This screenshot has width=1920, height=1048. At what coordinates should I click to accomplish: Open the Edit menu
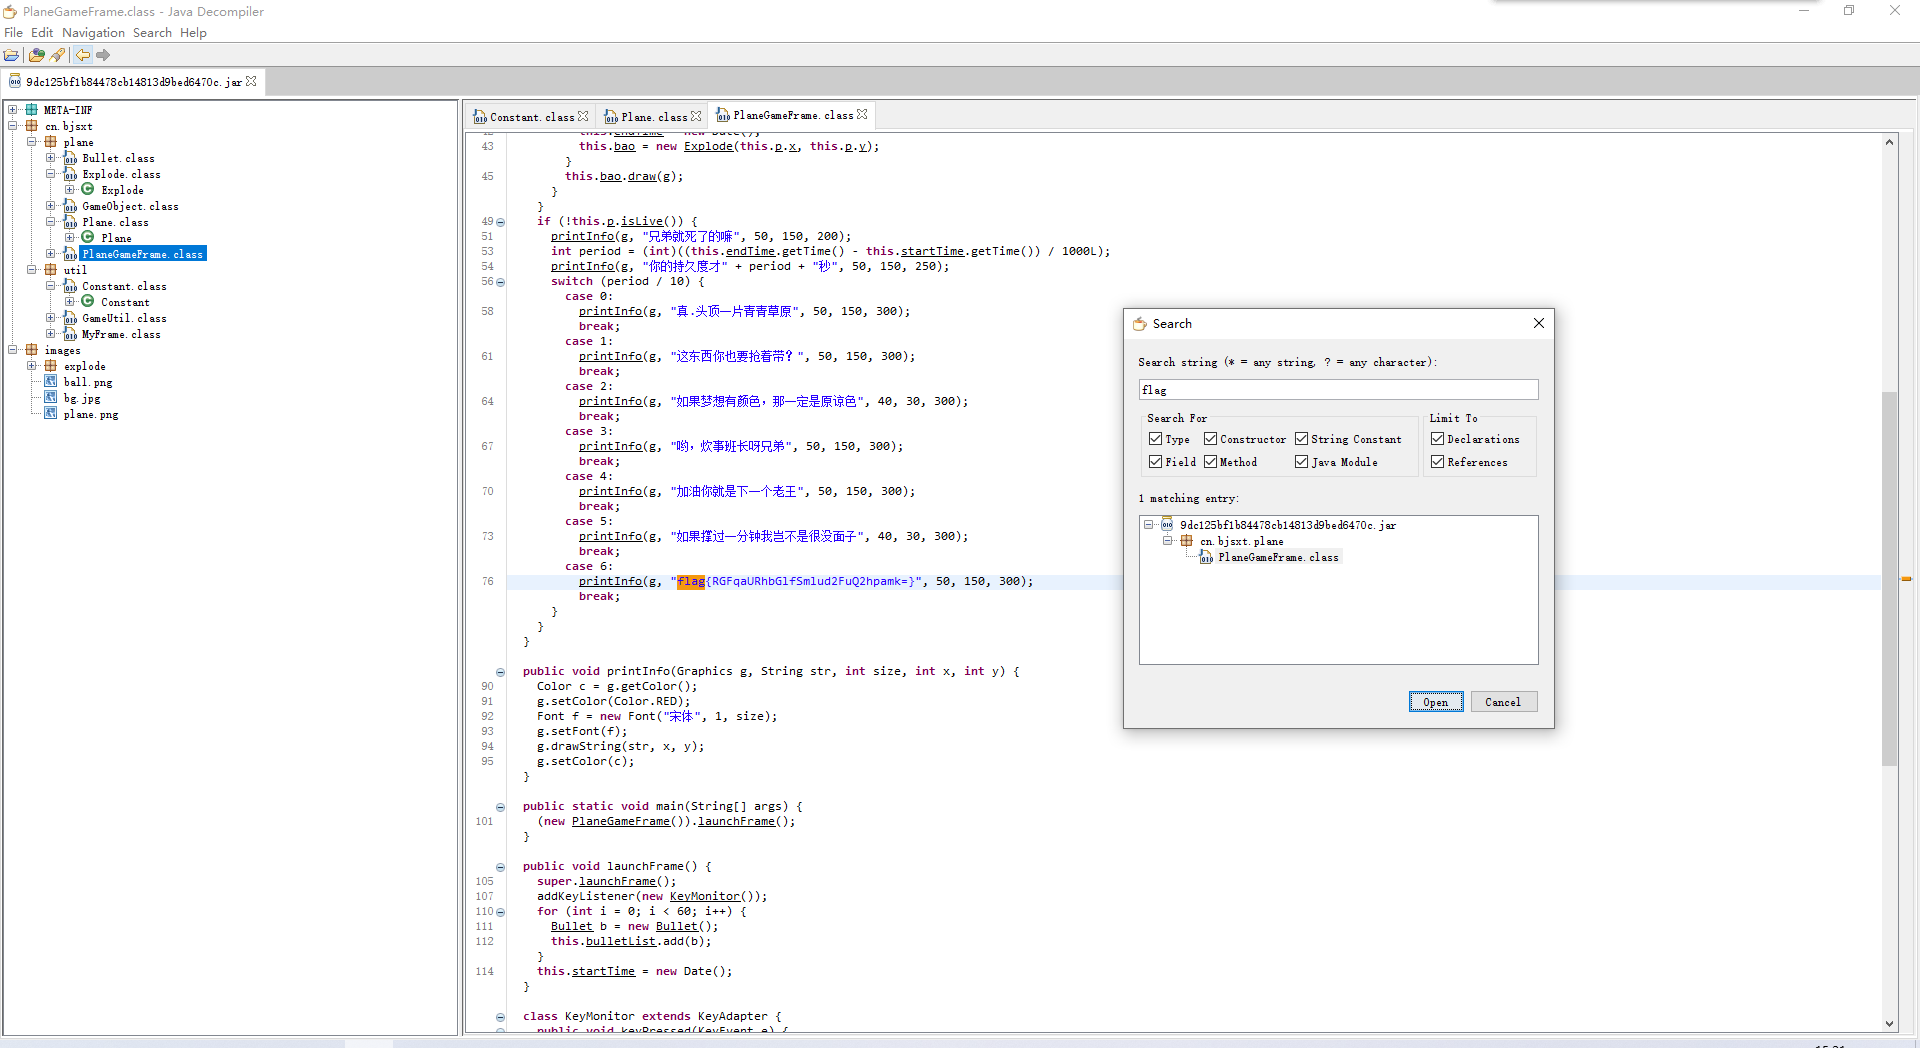click(x=42, y=33)
